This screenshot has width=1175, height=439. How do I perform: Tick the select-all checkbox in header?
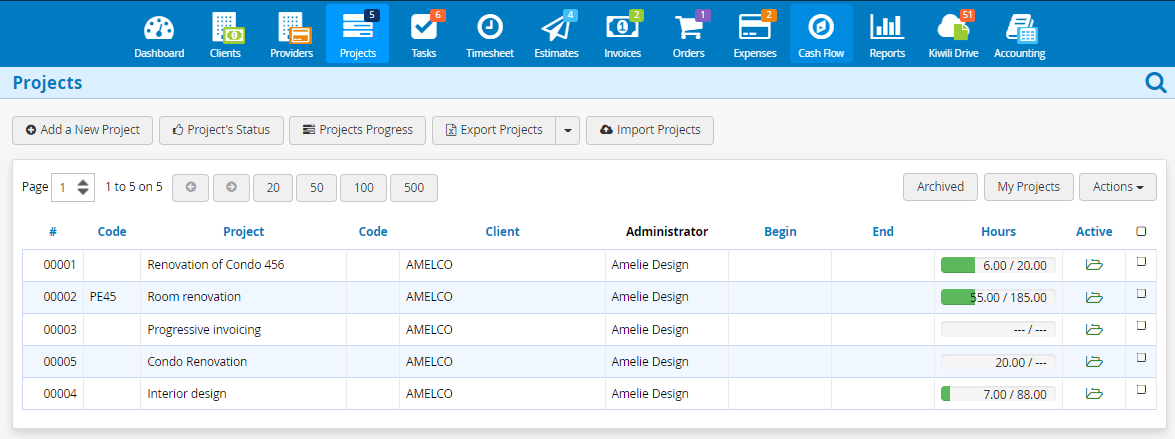point(1141,231)
